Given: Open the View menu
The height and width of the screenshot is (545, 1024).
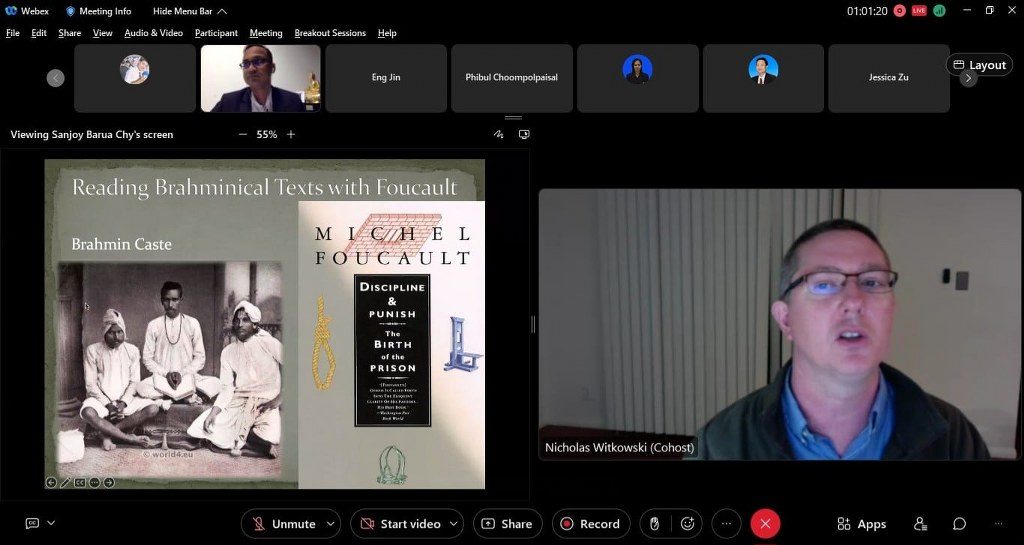Looking at the screenshot, I should (103, 33).
